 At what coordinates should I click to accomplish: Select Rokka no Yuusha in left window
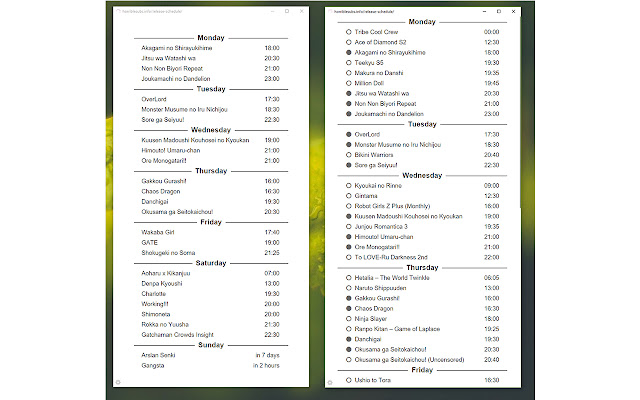[x=165, y=324]
